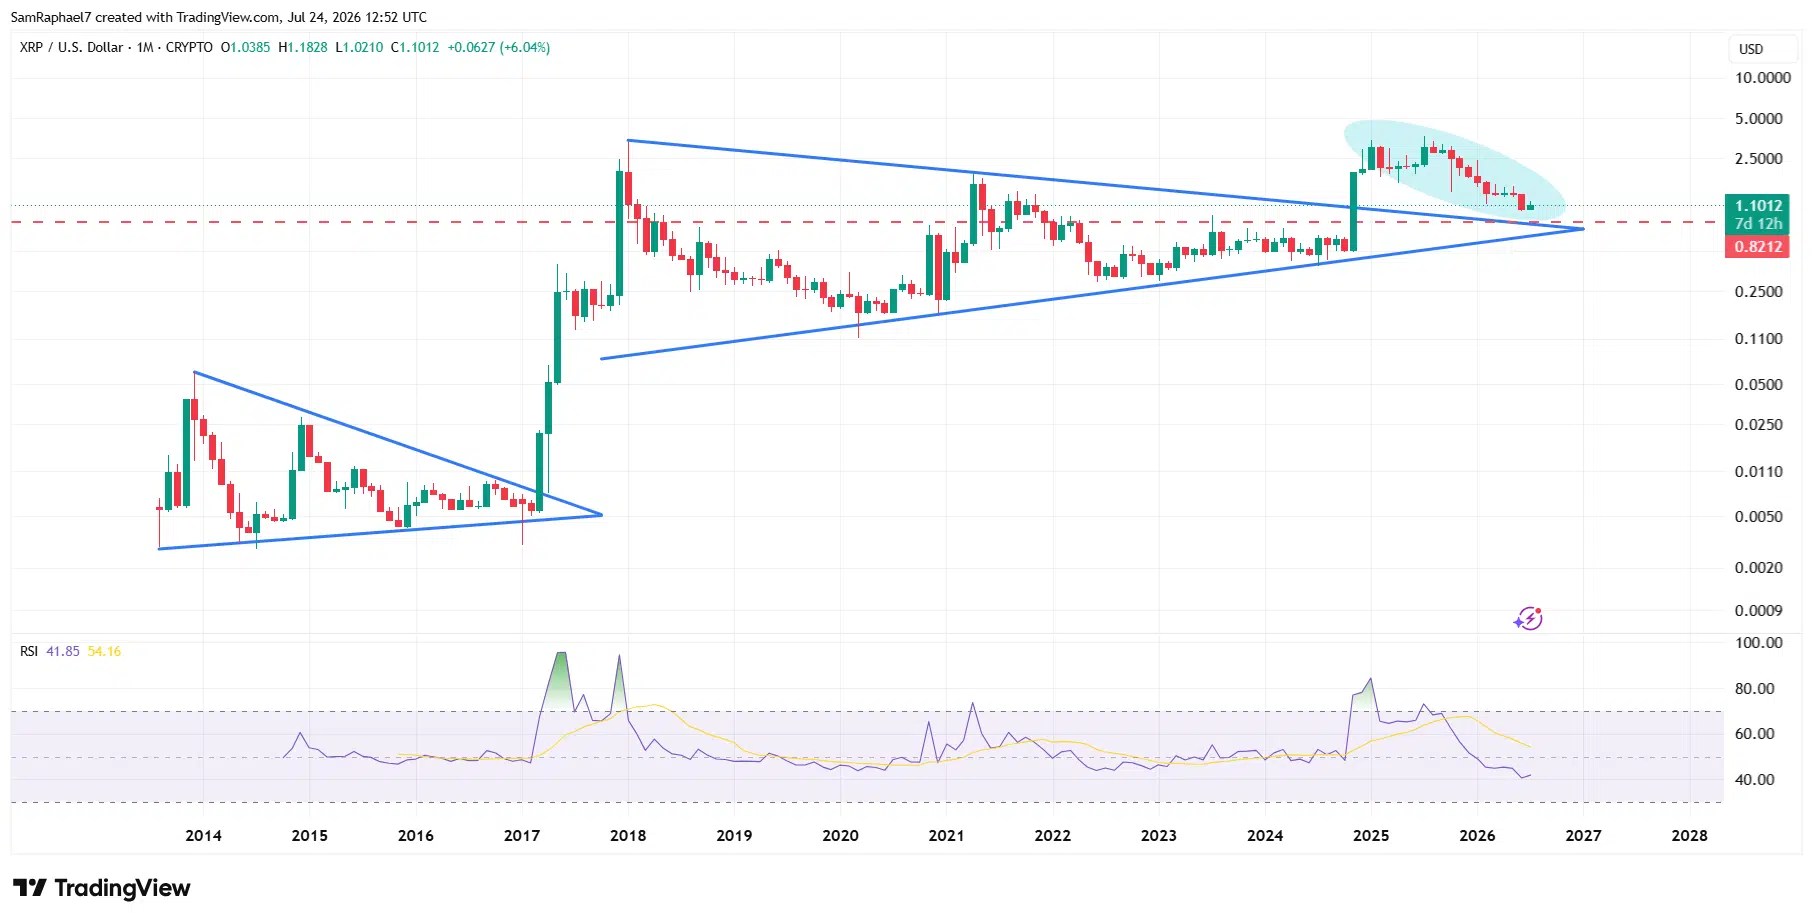
Task: Click the 2014 time axis label
Action: tap(203, 836)
